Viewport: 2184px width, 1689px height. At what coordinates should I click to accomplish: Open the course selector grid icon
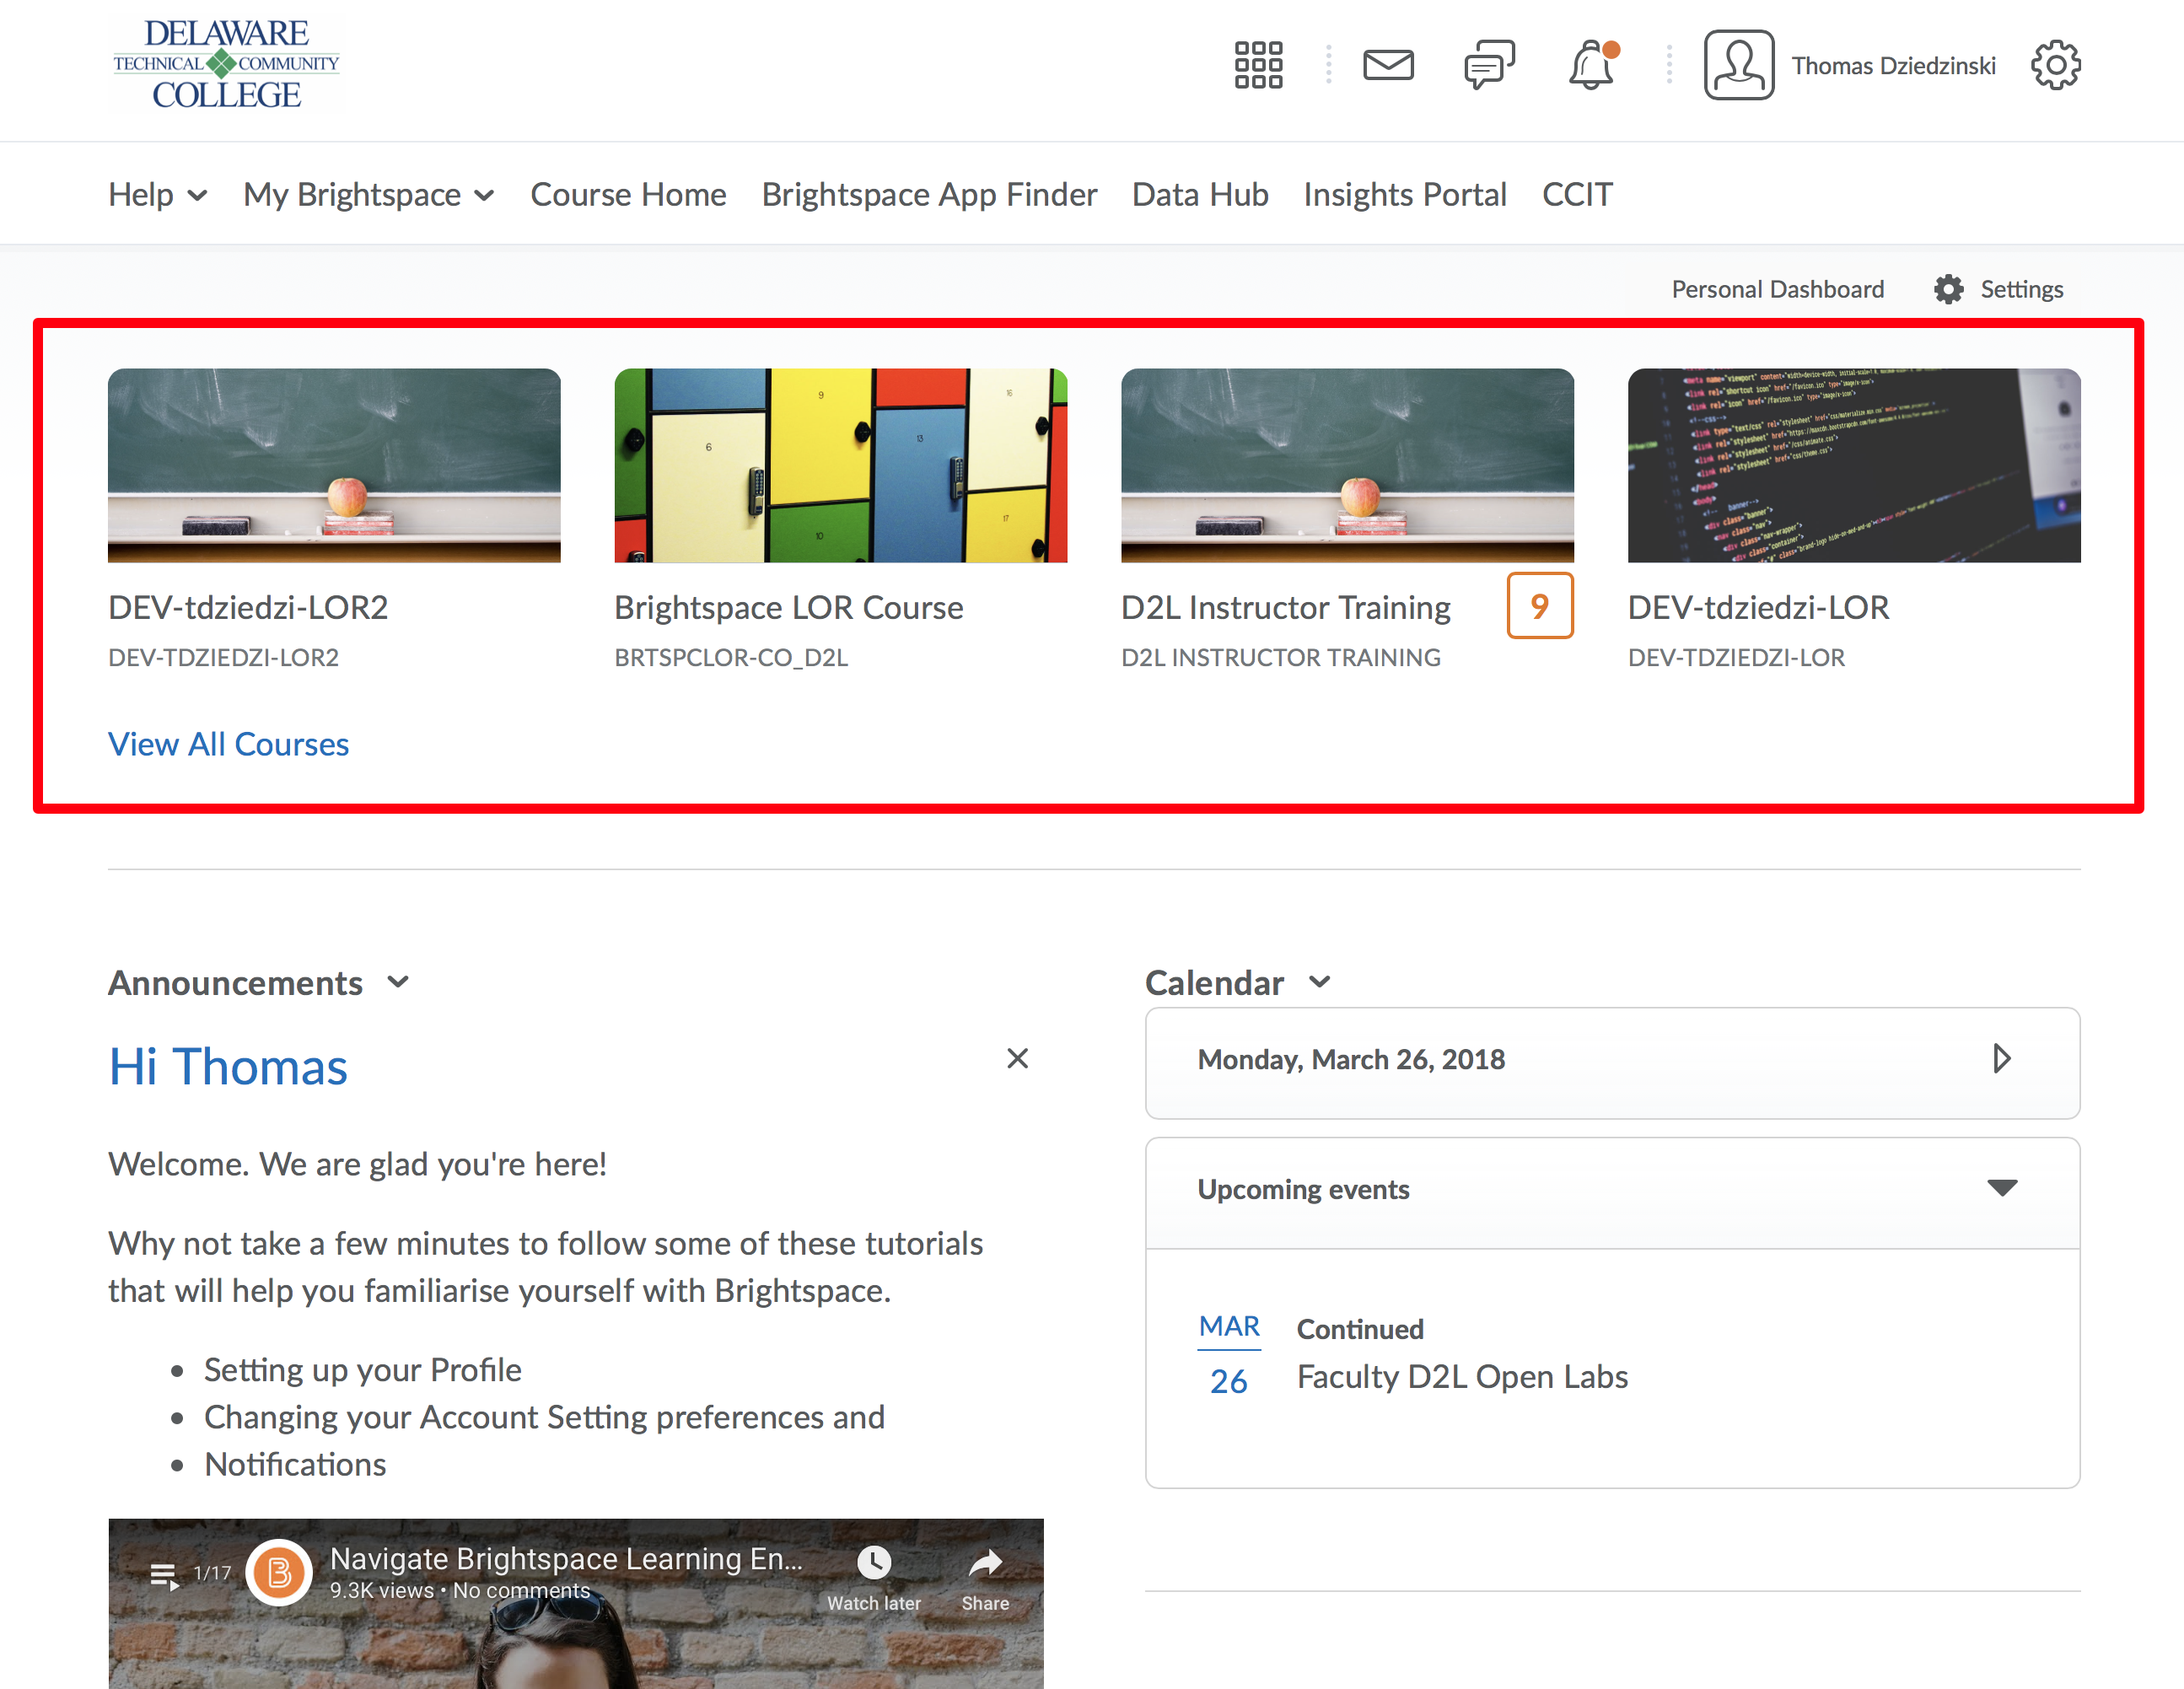(x=1258, y=65)
